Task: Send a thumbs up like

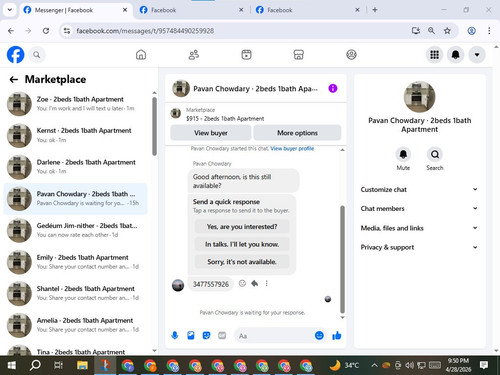Action: [337, 335]
